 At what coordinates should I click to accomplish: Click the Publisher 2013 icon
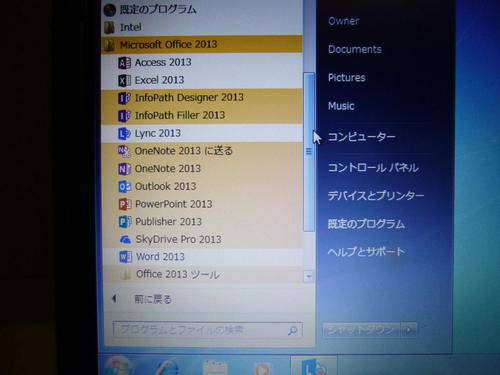click(x=125, y=222)
